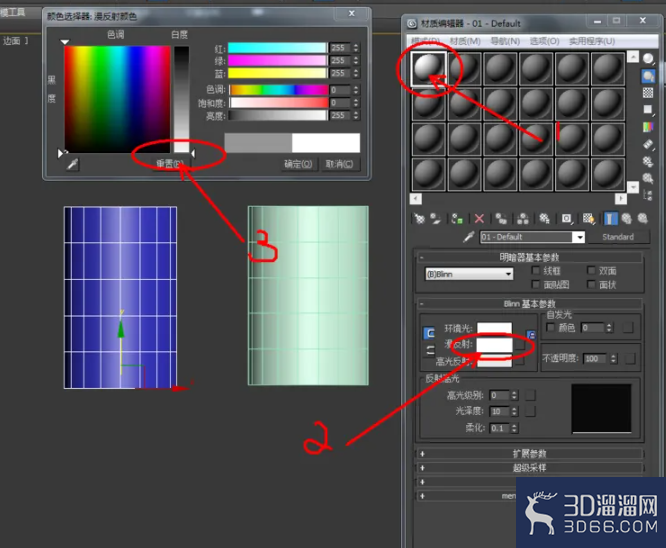Click Put to Library icon
The width and height of the screenshot is (666, 548).
pos(545,219)
